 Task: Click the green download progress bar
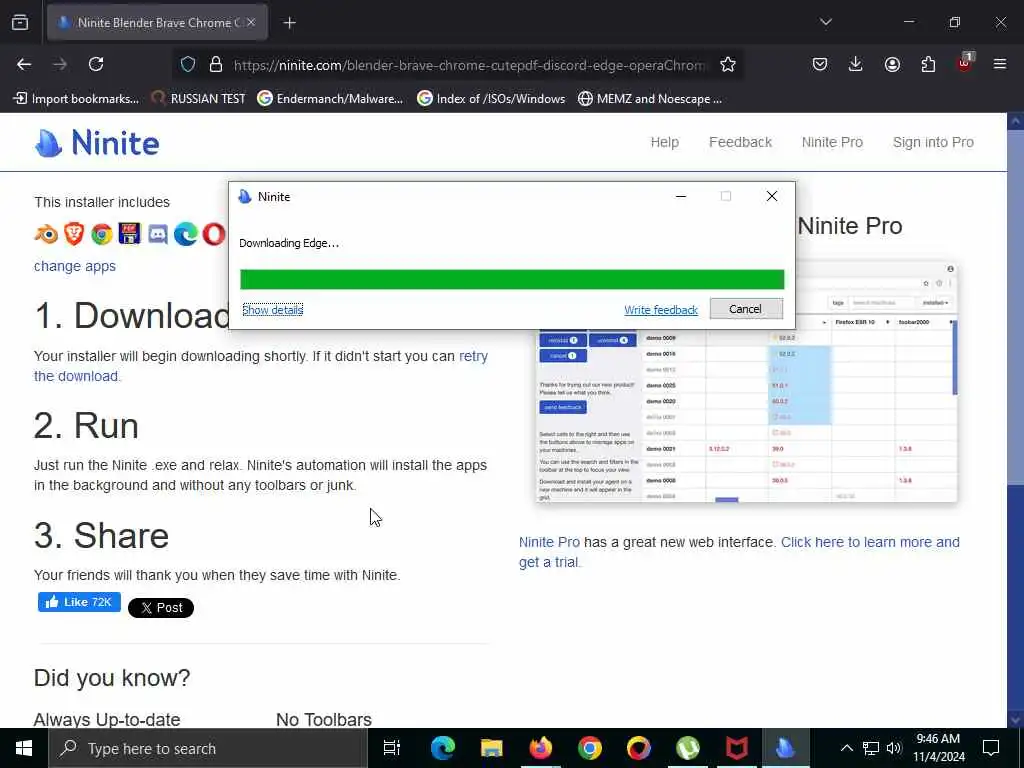click(512, 280)
